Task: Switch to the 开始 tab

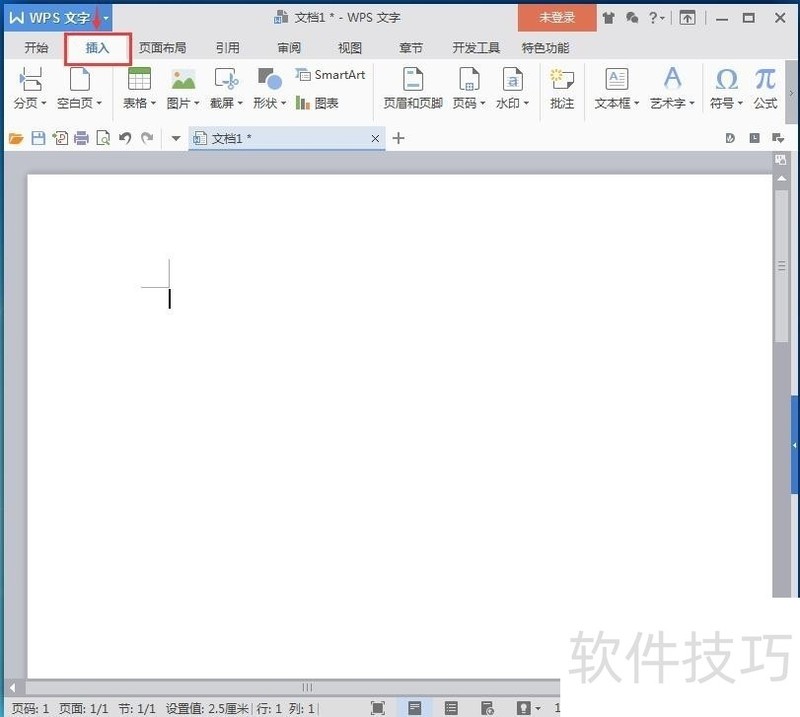Action: point(36,48)
